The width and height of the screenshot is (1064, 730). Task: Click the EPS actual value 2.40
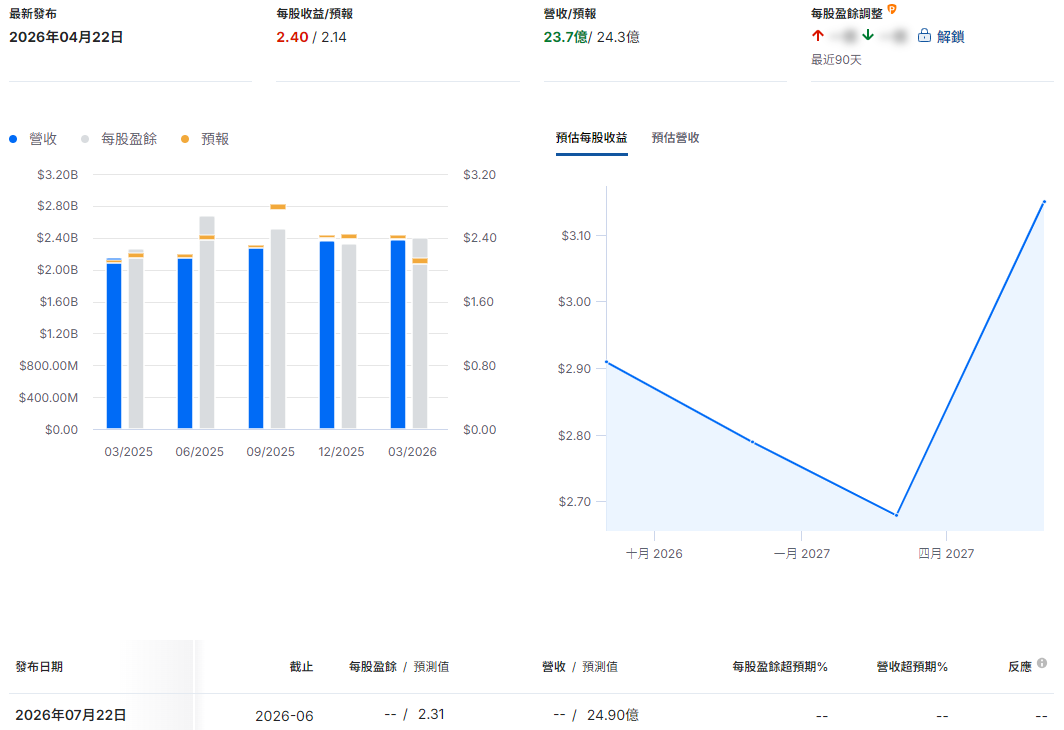[x=292, y=37]
